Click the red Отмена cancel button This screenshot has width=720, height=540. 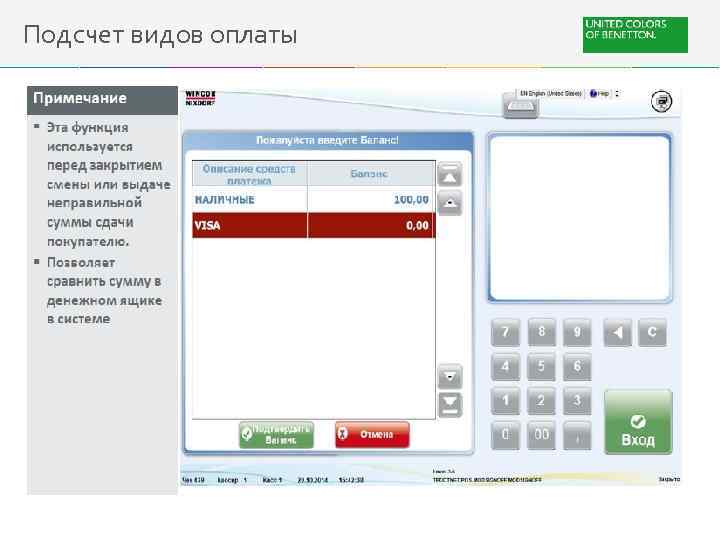coord(372,434)
